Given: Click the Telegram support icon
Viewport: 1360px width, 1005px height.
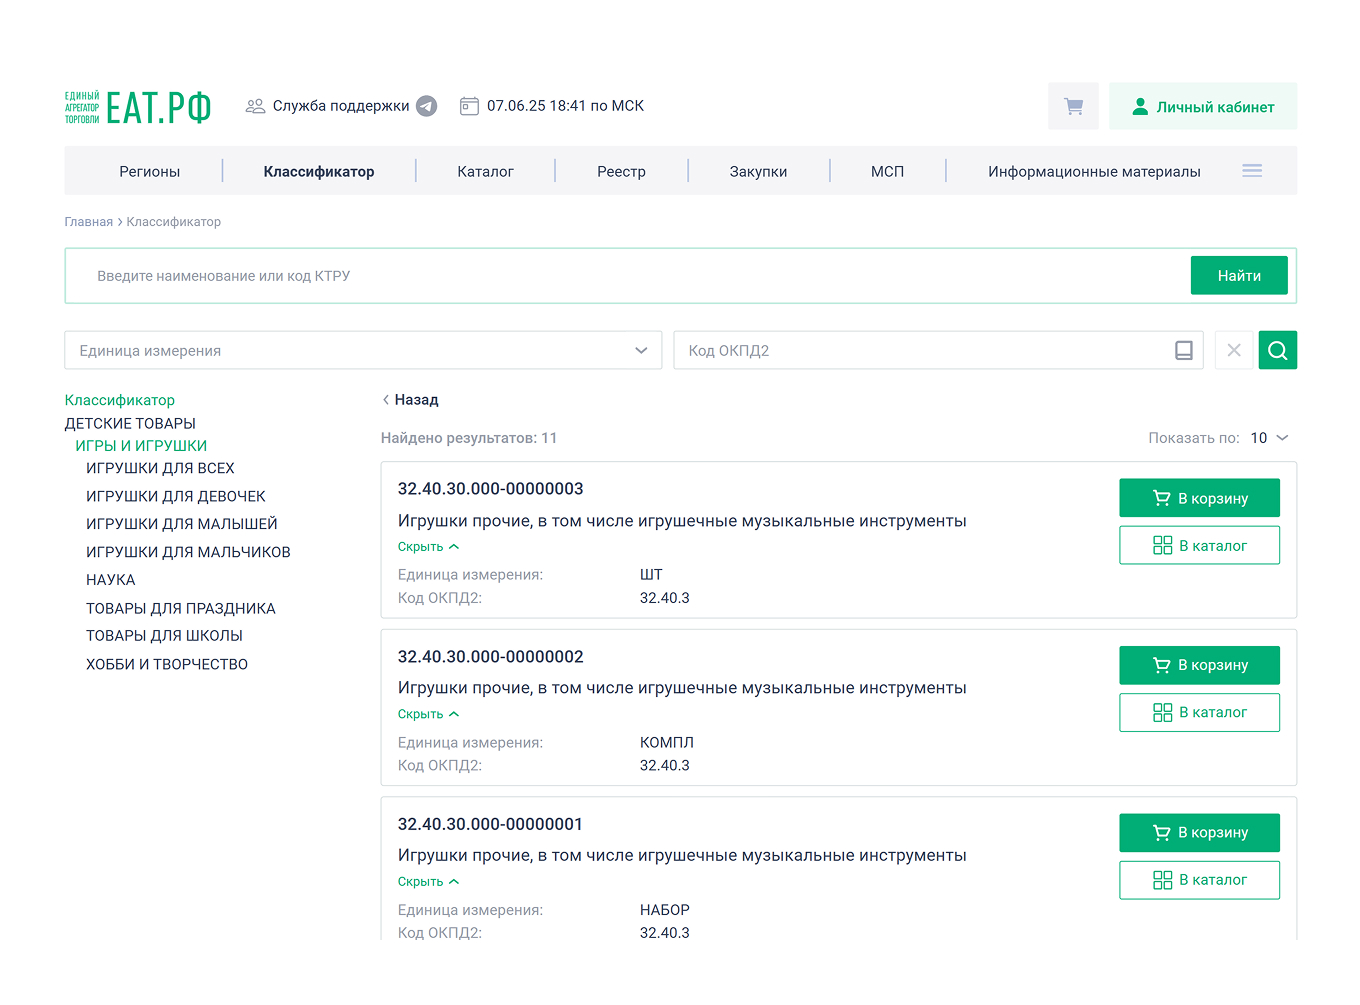Looking at the screenshot, I should click(426, 106).
